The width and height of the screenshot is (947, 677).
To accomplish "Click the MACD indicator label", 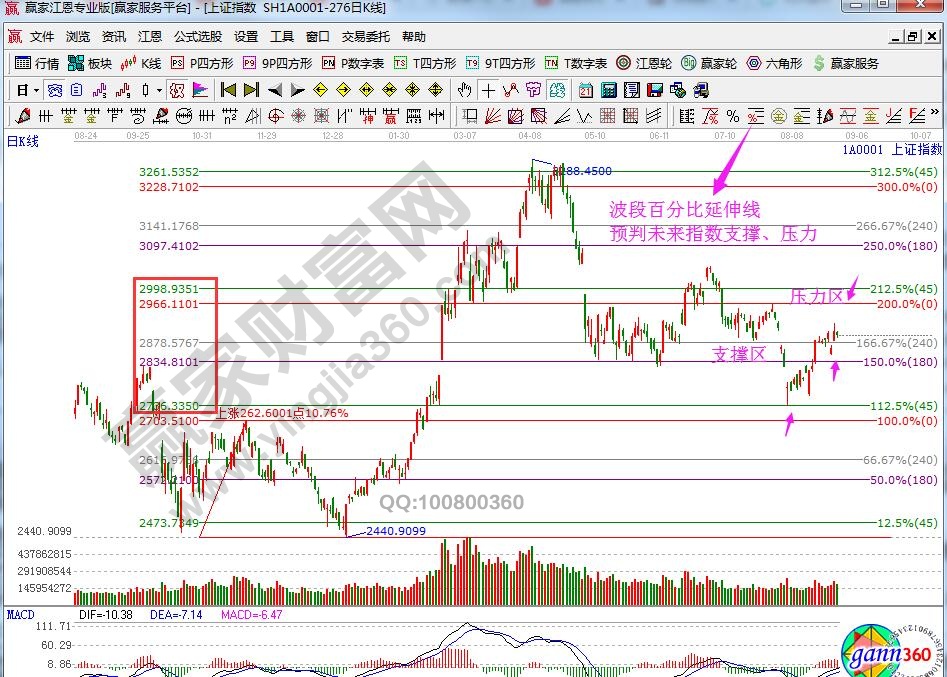I will (x=20, y=613).
